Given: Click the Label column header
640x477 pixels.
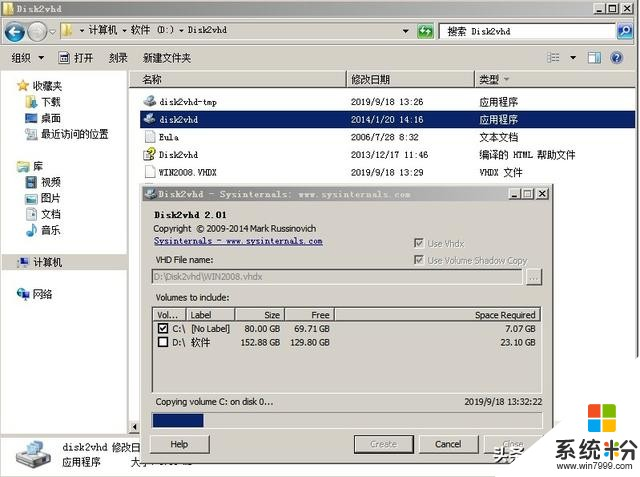Looking at the screenshot, I should pos(210,315).
